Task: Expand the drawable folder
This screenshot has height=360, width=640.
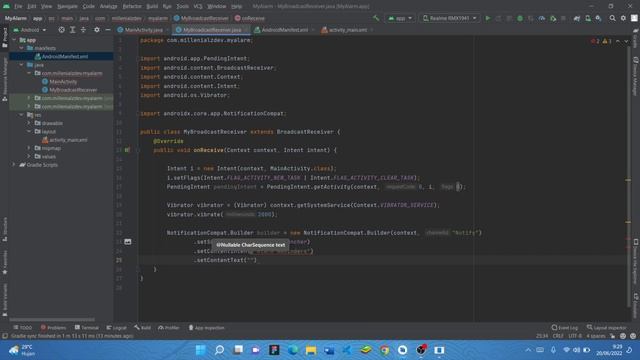Action: click(x=29, y=123)
